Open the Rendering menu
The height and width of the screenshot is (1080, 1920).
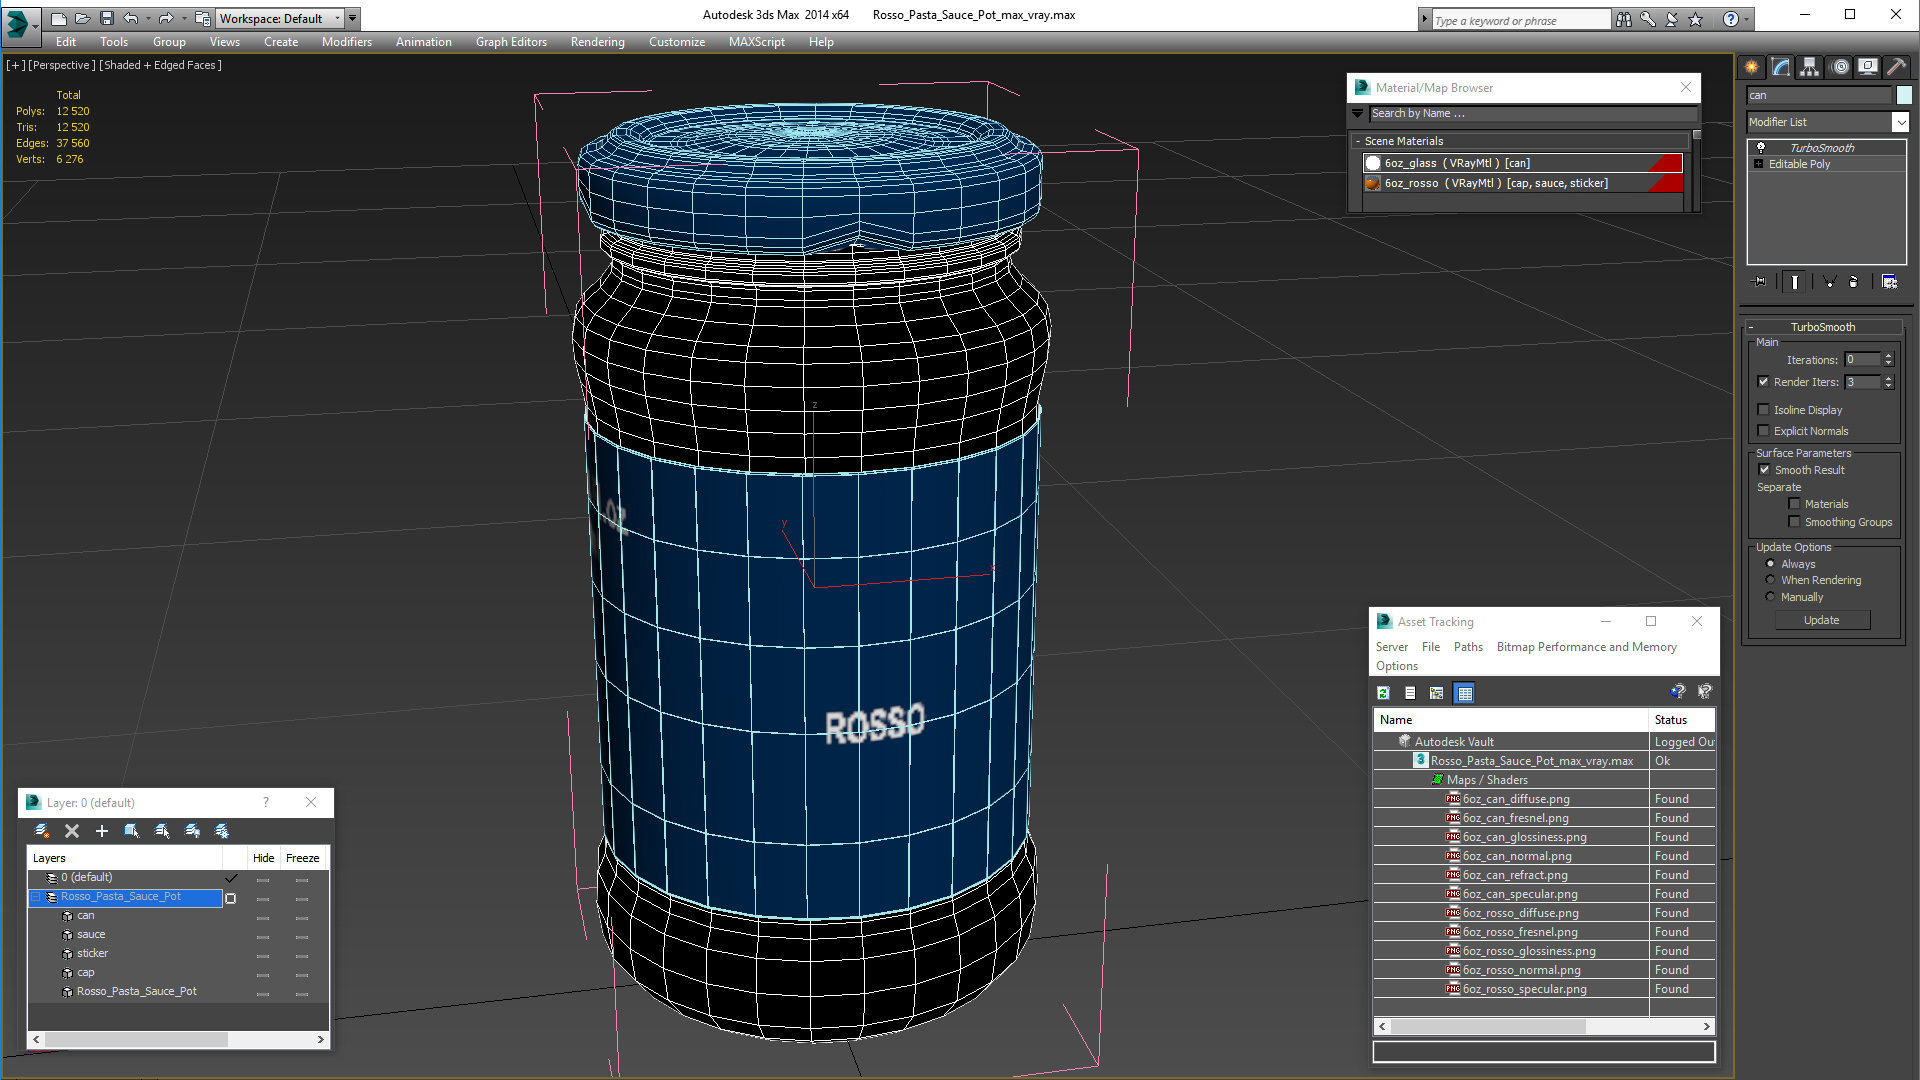597,42
